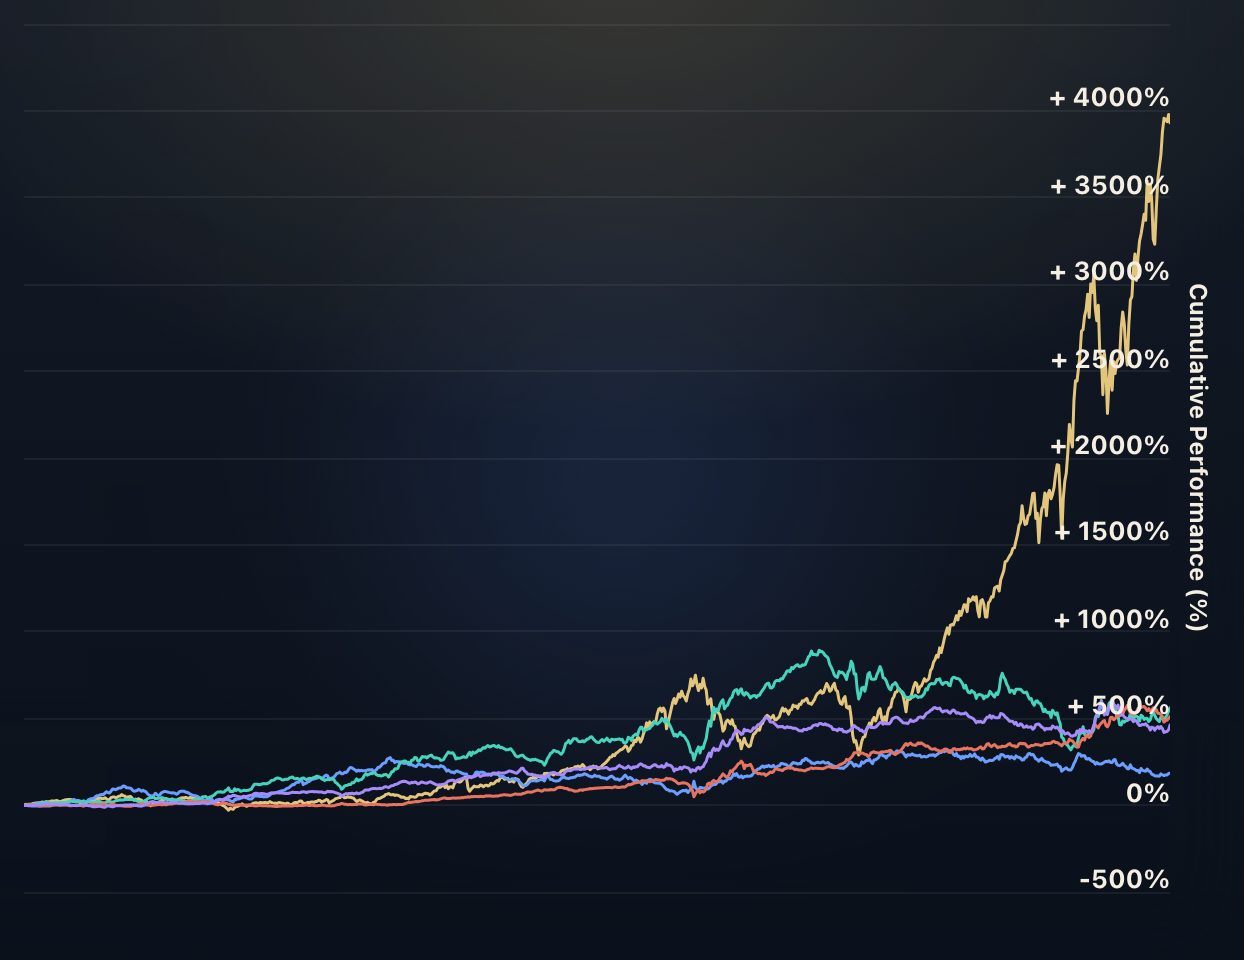
Task: Select the + 1500% axis label
Action: [1112, 532]
